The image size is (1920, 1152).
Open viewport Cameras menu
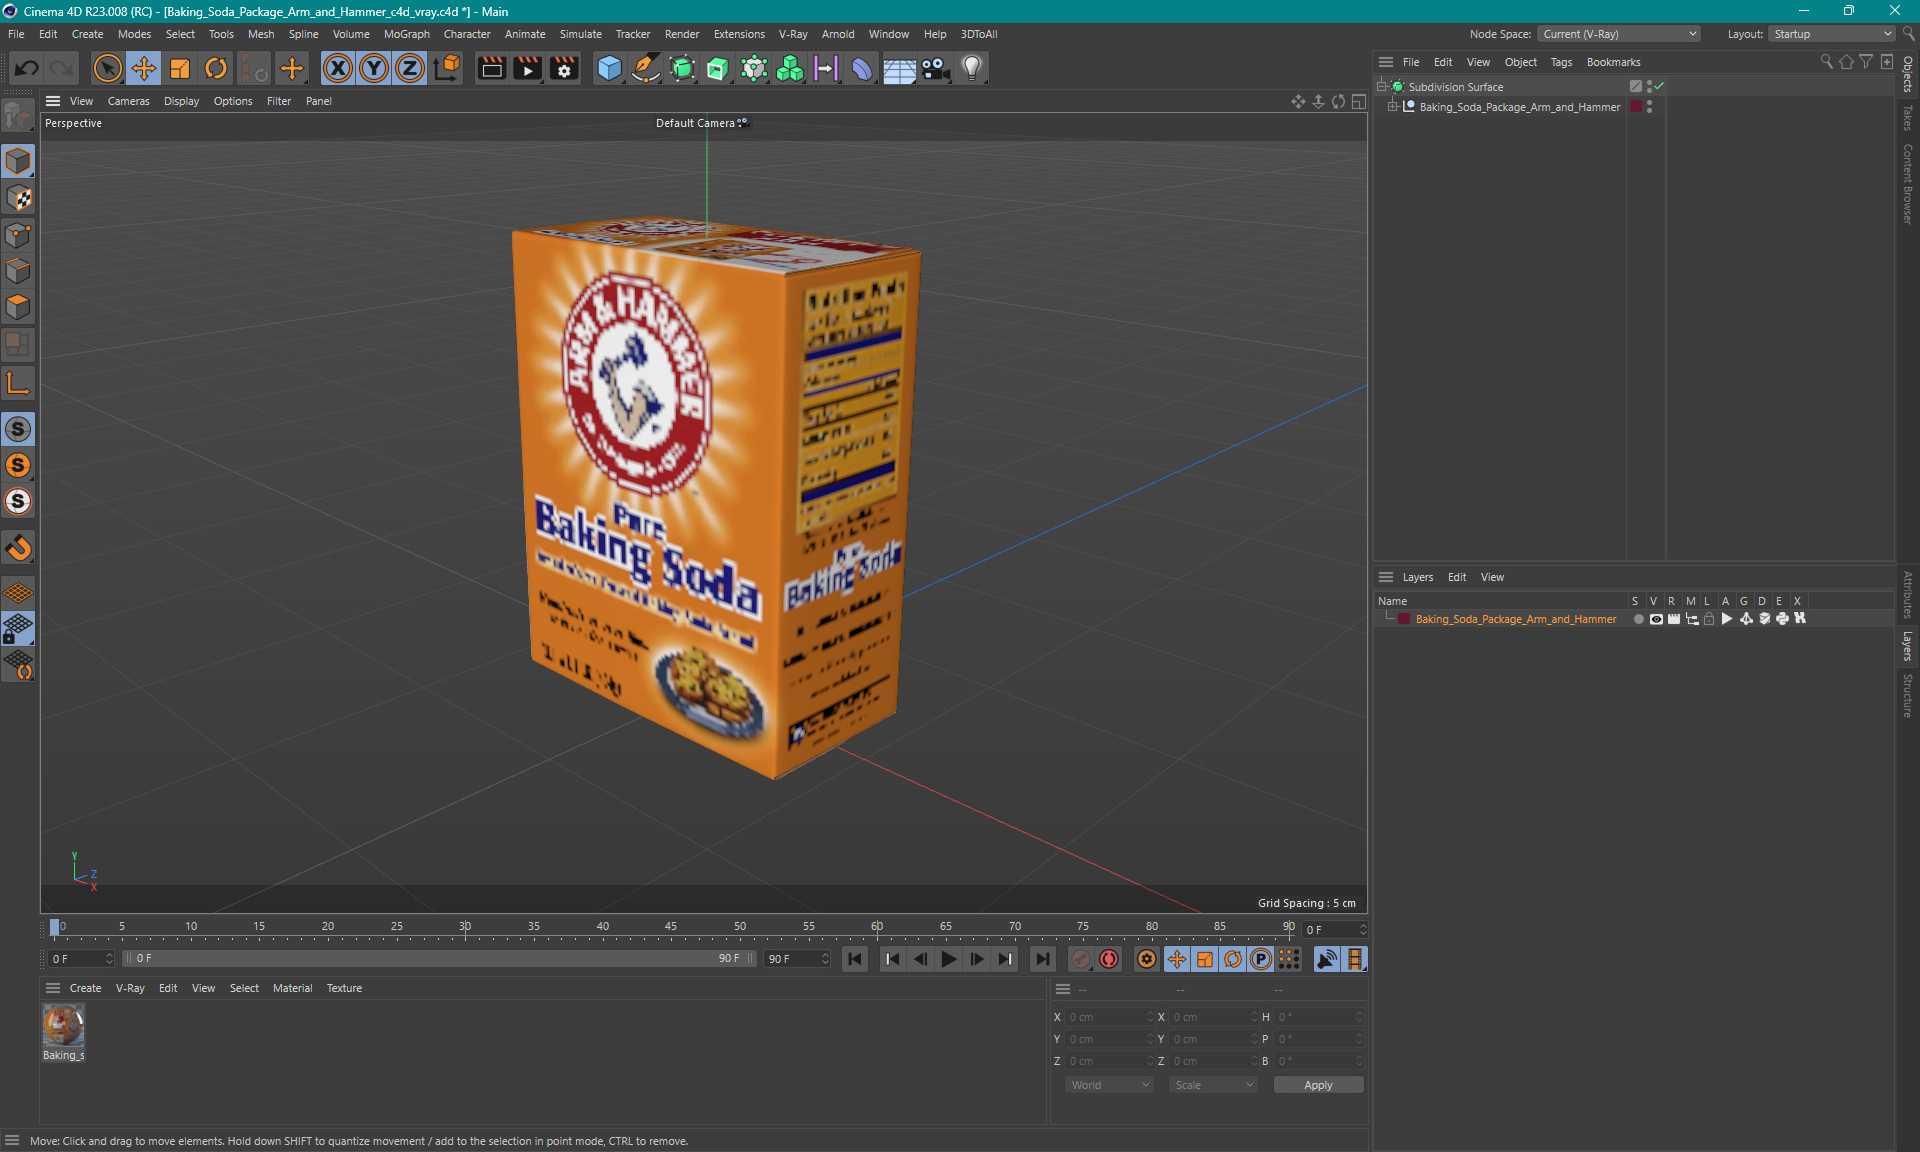(x=128, y=101)
